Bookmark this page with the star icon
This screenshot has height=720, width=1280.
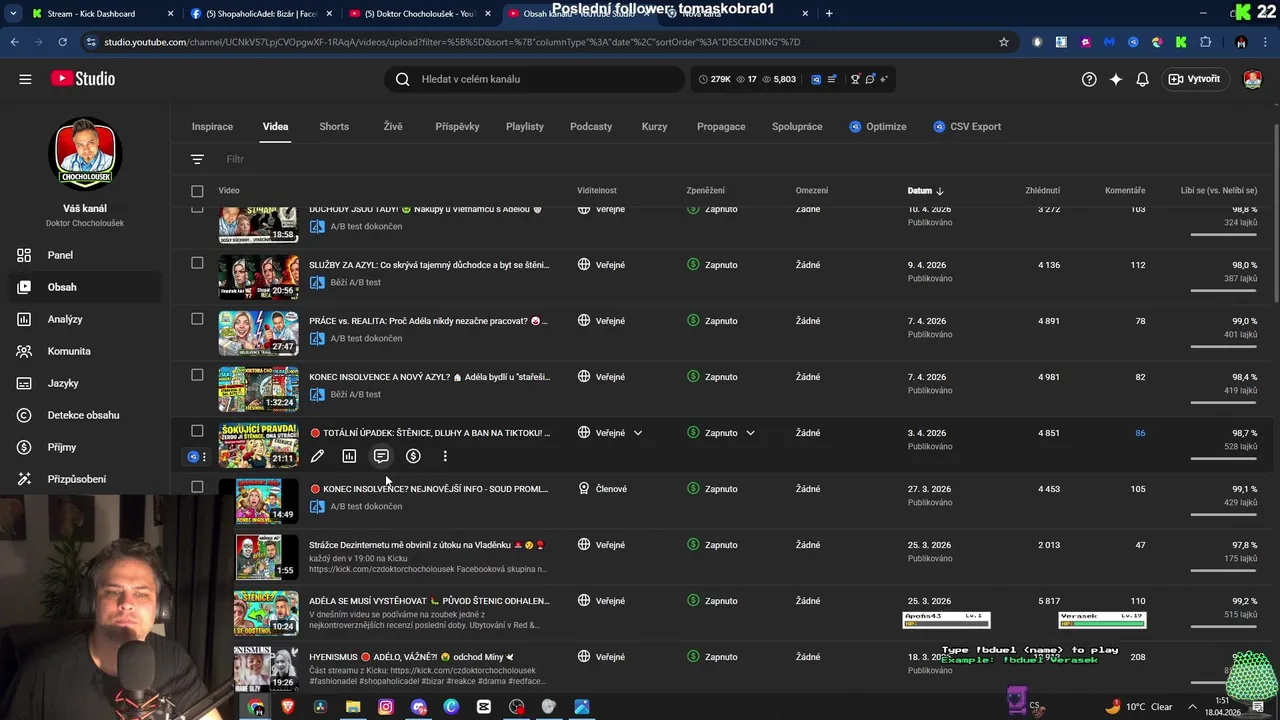(1004, 42)
